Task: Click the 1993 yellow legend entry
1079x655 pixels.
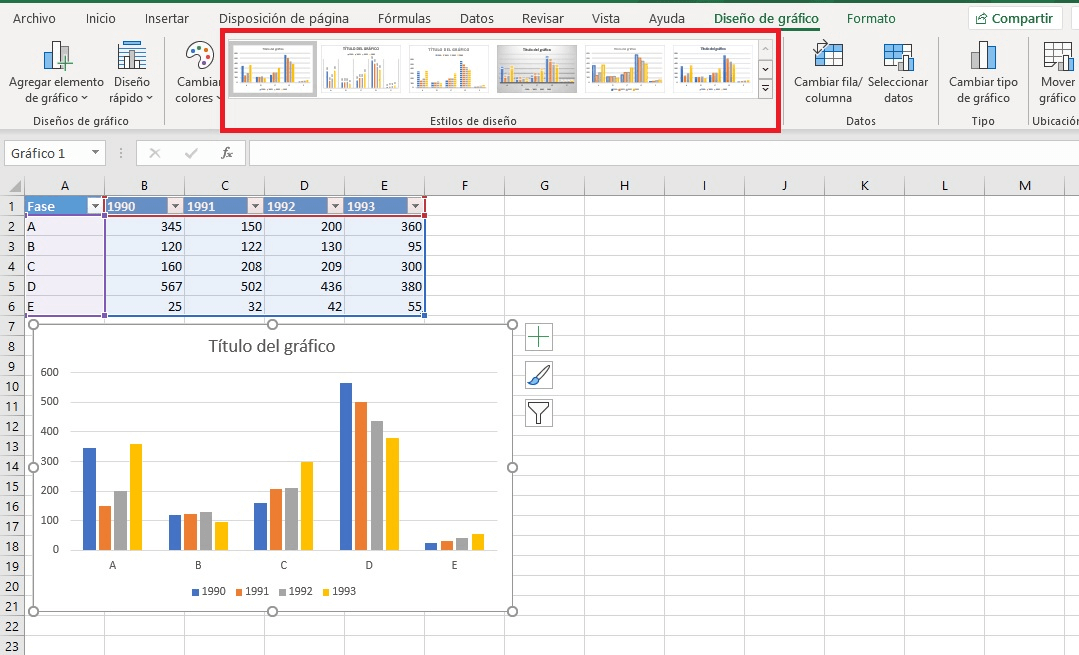Action: [339, 591]
